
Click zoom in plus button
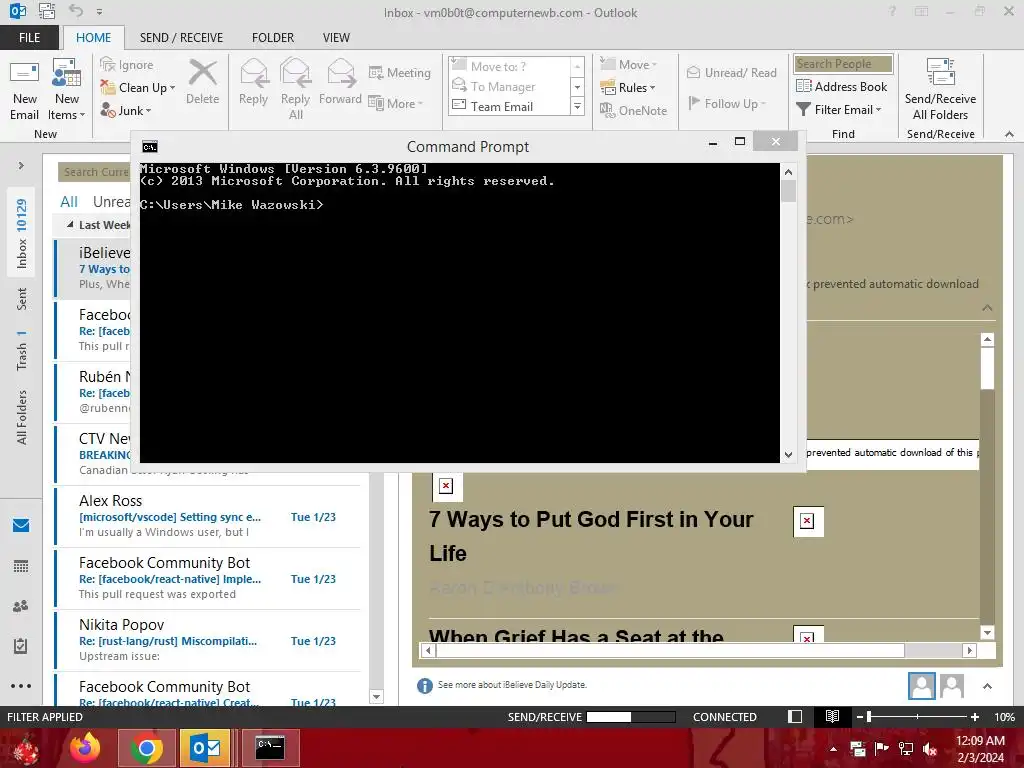[x=974, y=716]
